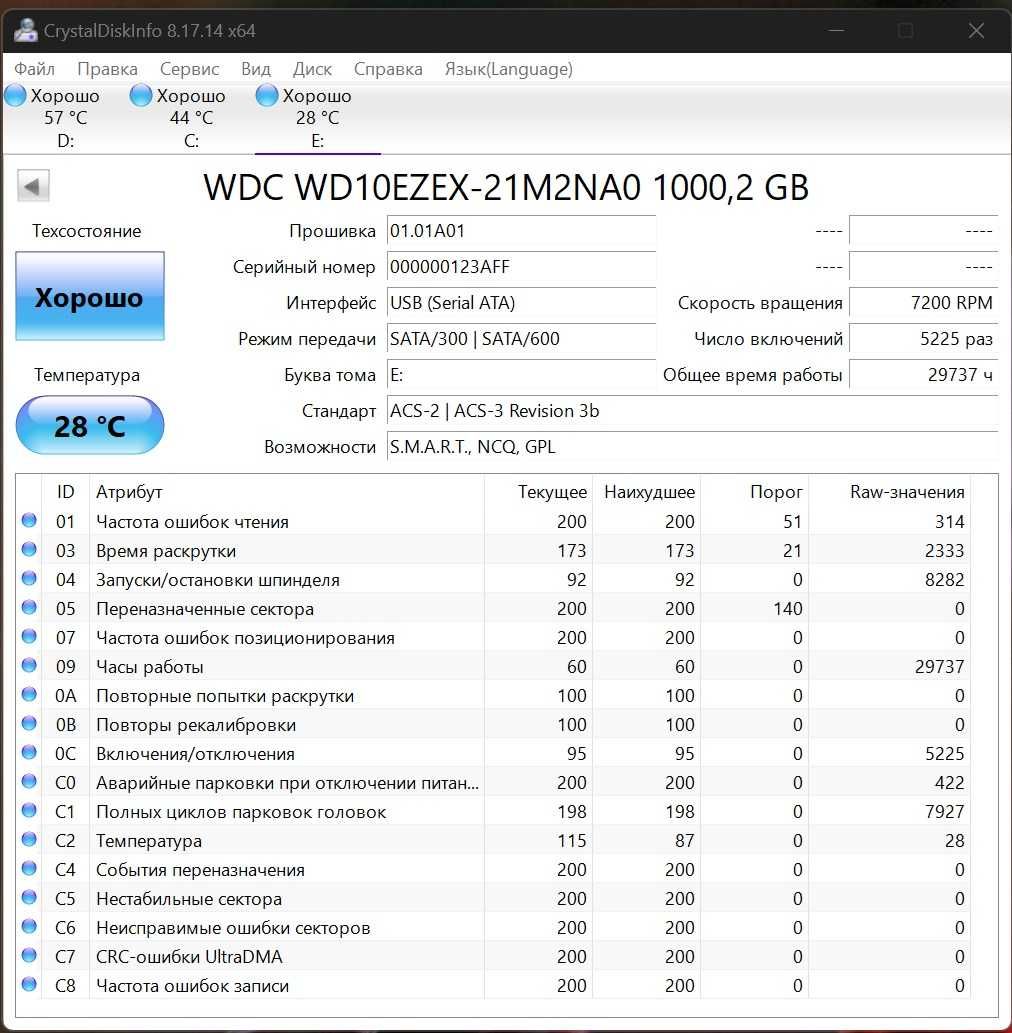Select the Время раскрутки attribute text

pos(166,551)
